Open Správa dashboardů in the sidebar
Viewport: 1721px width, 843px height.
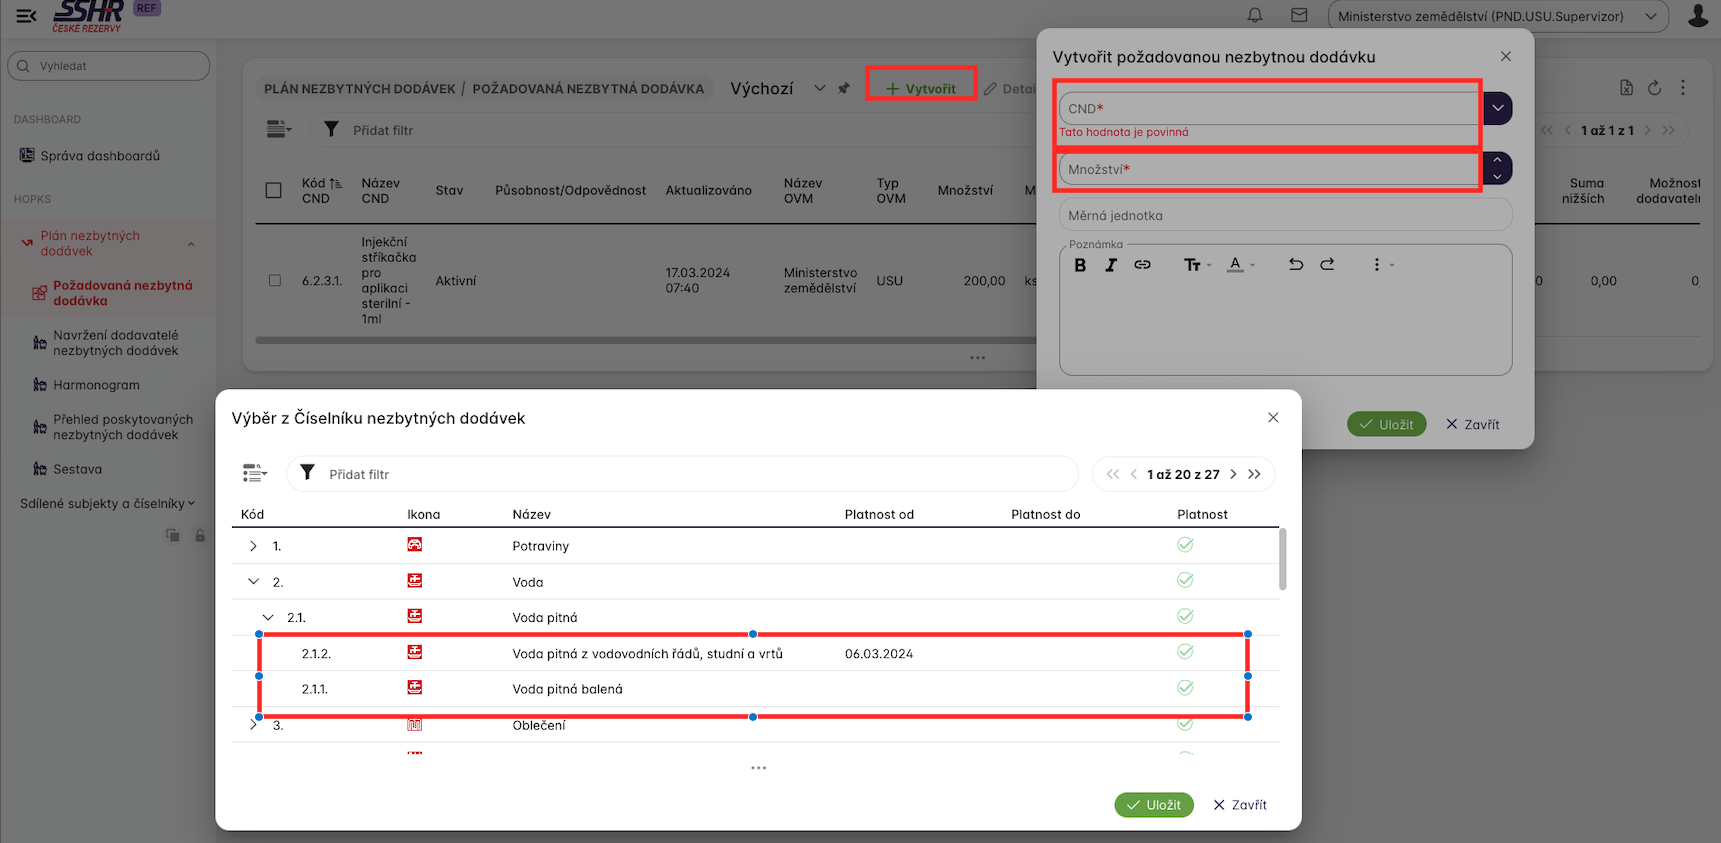pos(100,156)
